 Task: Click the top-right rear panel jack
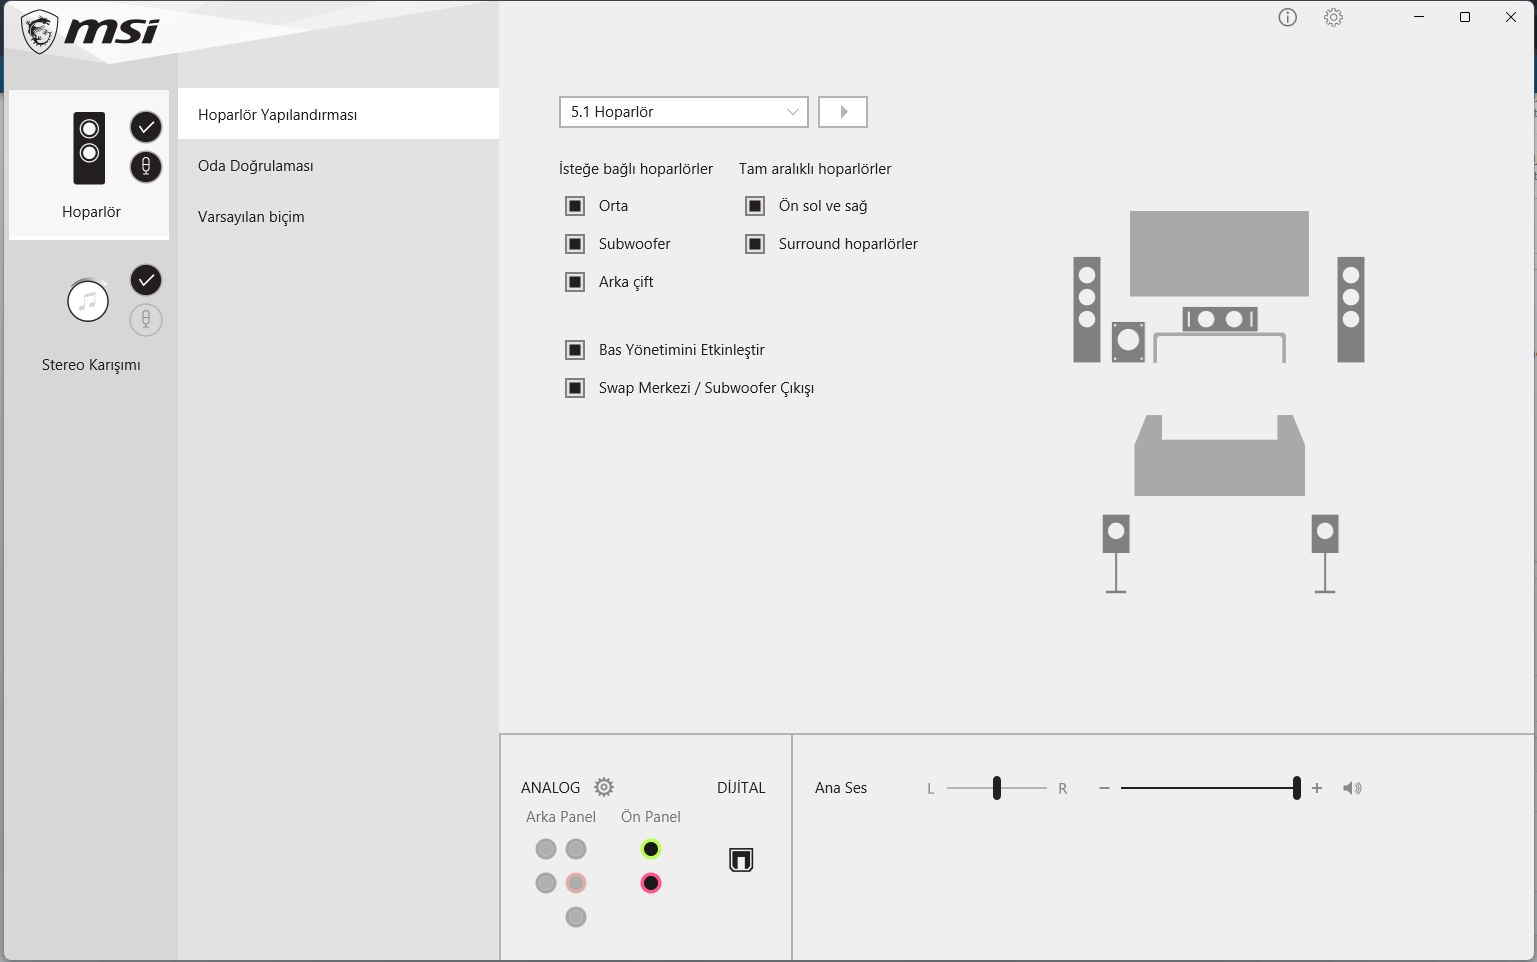[x=576, y=849]
